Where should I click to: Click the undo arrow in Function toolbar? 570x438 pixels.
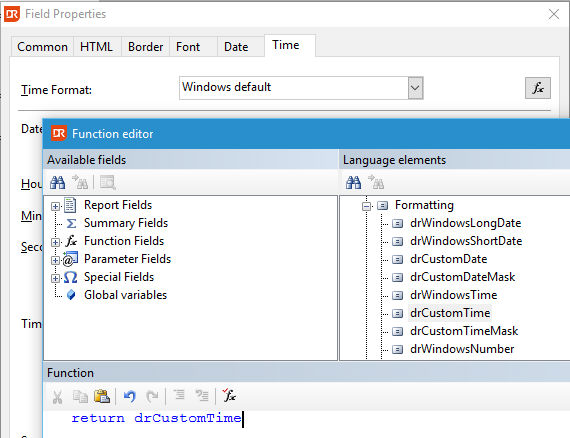(130, 396)
